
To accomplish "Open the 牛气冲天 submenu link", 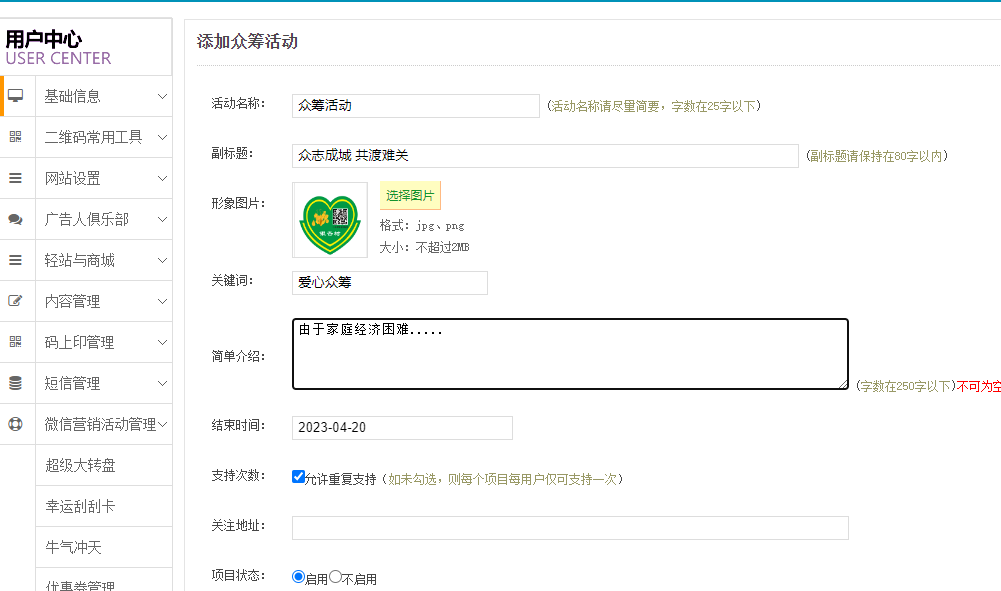I will [x=73, y=547].
